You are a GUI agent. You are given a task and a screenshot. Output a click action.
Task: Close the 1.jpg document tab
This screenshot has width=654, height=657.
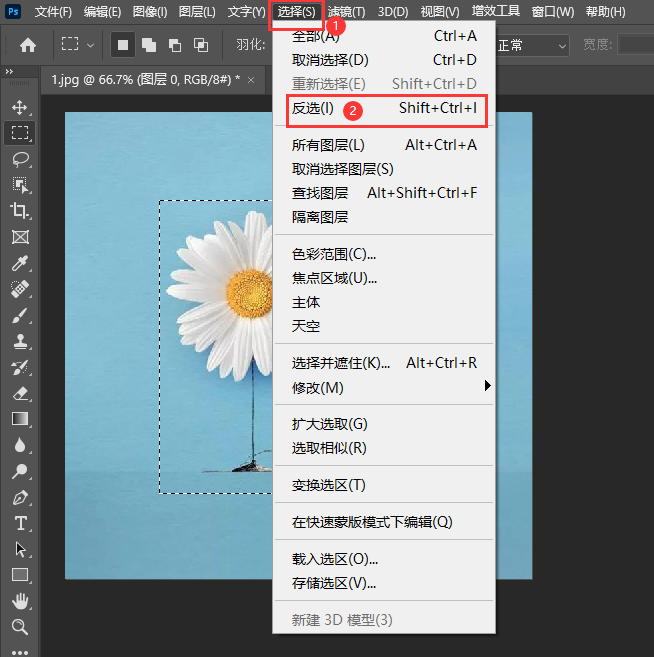pos(249,80)
